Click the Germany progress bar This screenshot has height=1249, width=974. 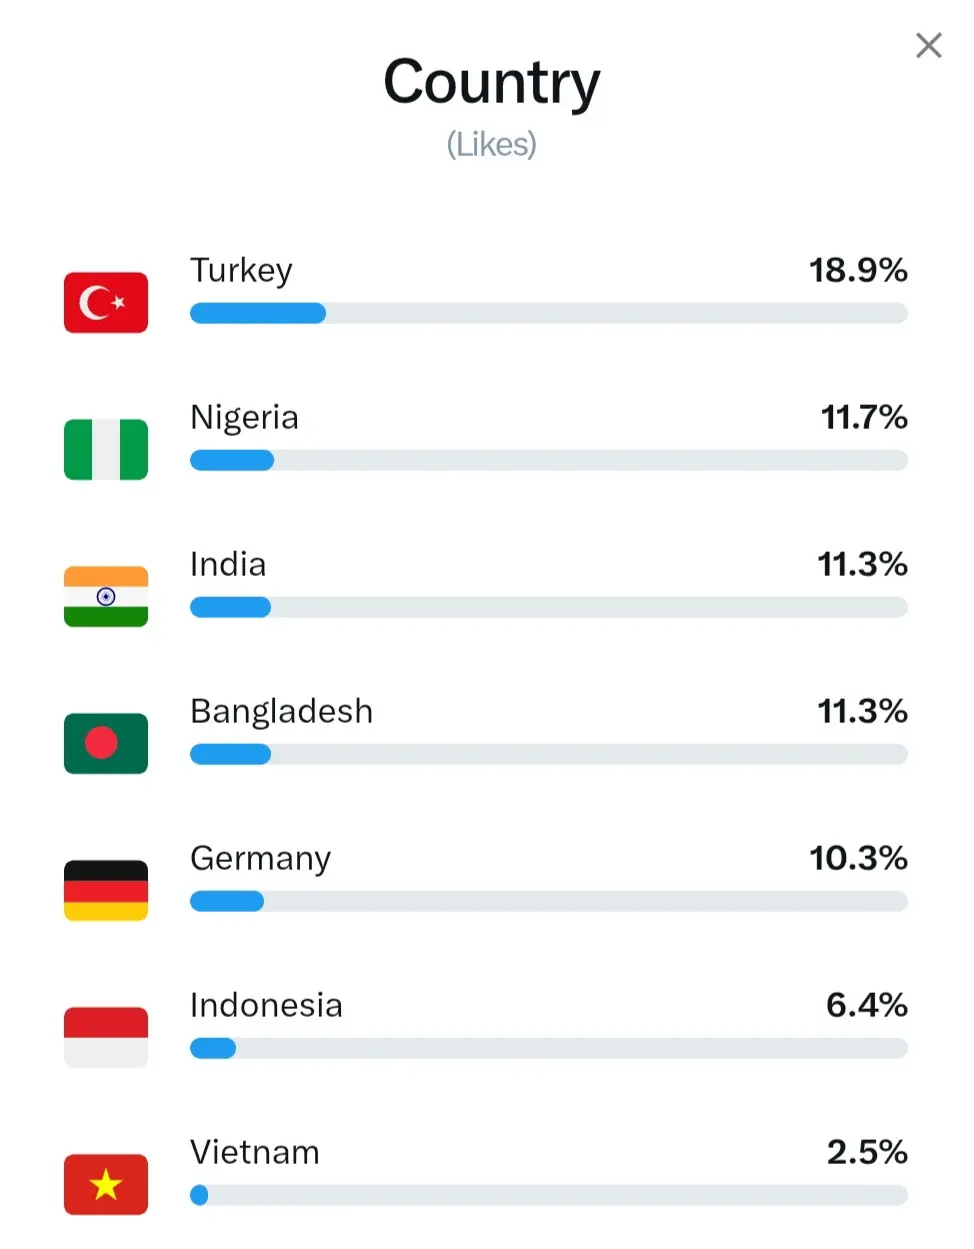pyautogui.click(x=548, y=901)
